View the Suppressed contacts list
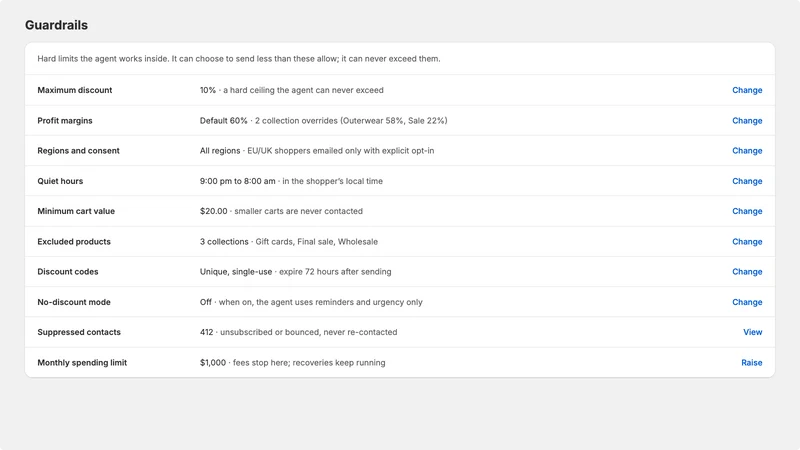This screenshot has width=800, height=450. click(x=753, y=332)
